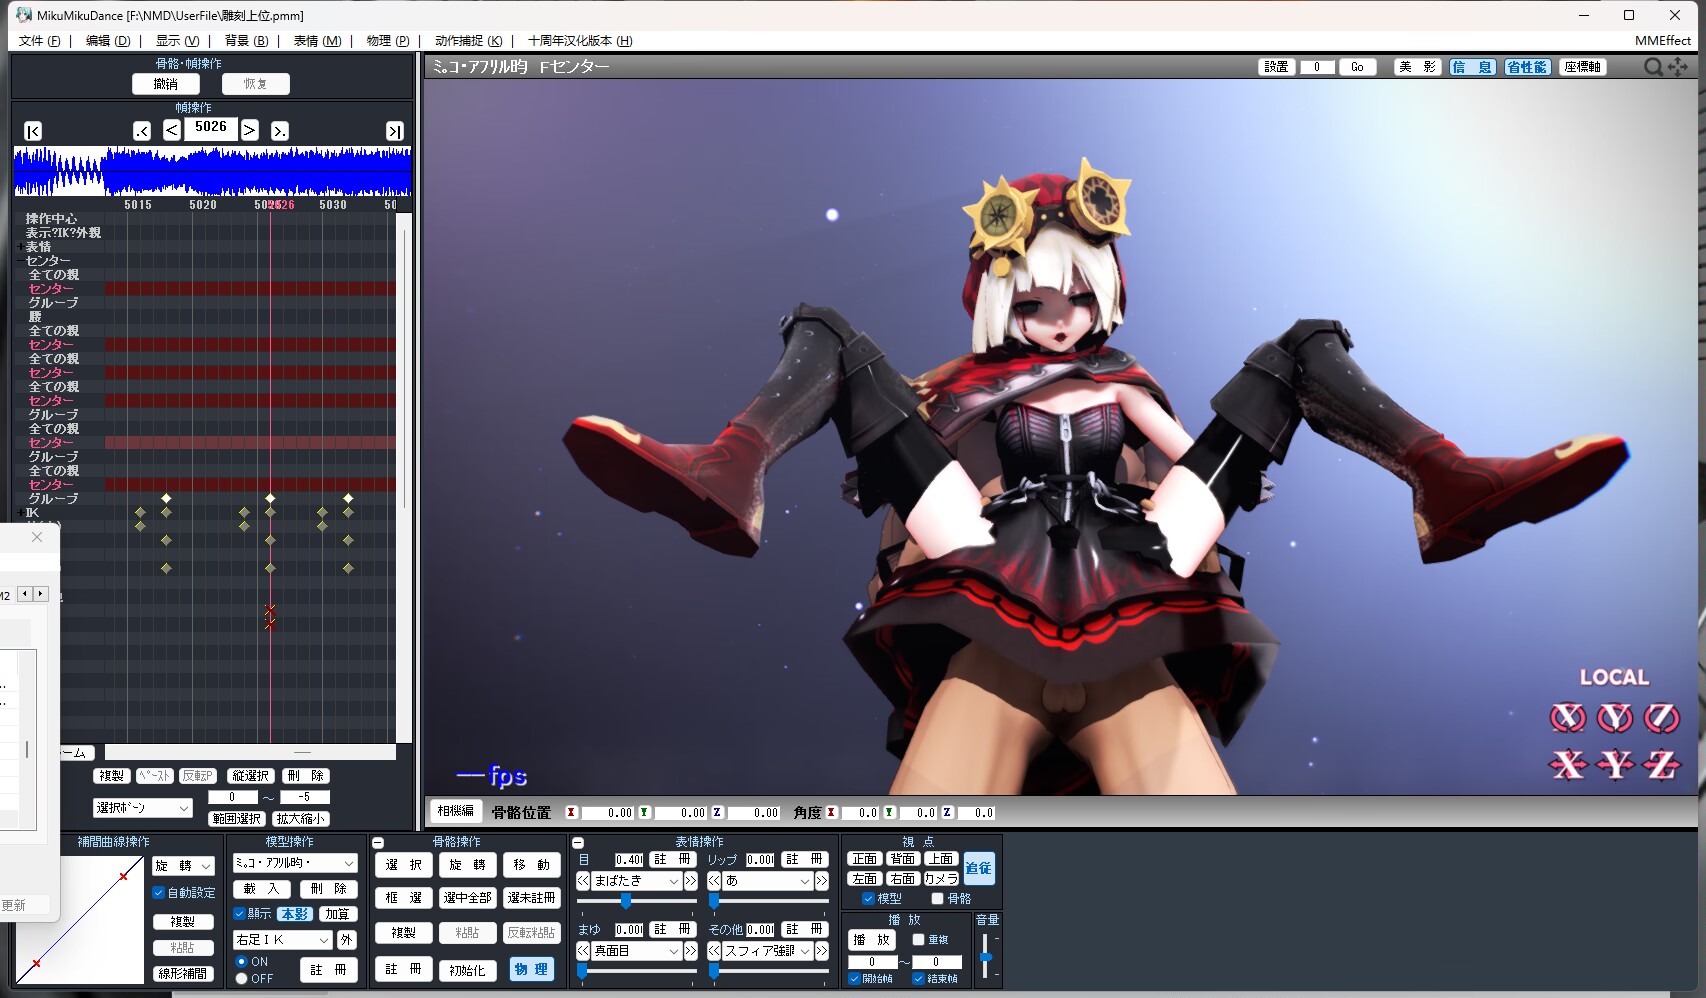The width and height of the screenshot is (1706, 998).
Task: Step back one frame with '<' button
Action: pyautogui.click(x=172, y=130)
